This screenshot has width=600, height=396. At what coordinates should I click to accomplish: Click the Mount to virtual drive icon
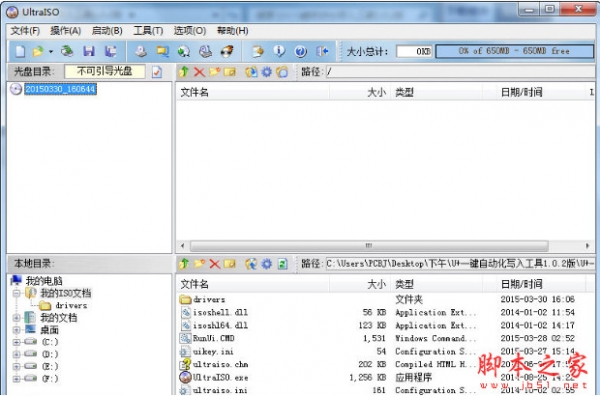tap(205, 51)
